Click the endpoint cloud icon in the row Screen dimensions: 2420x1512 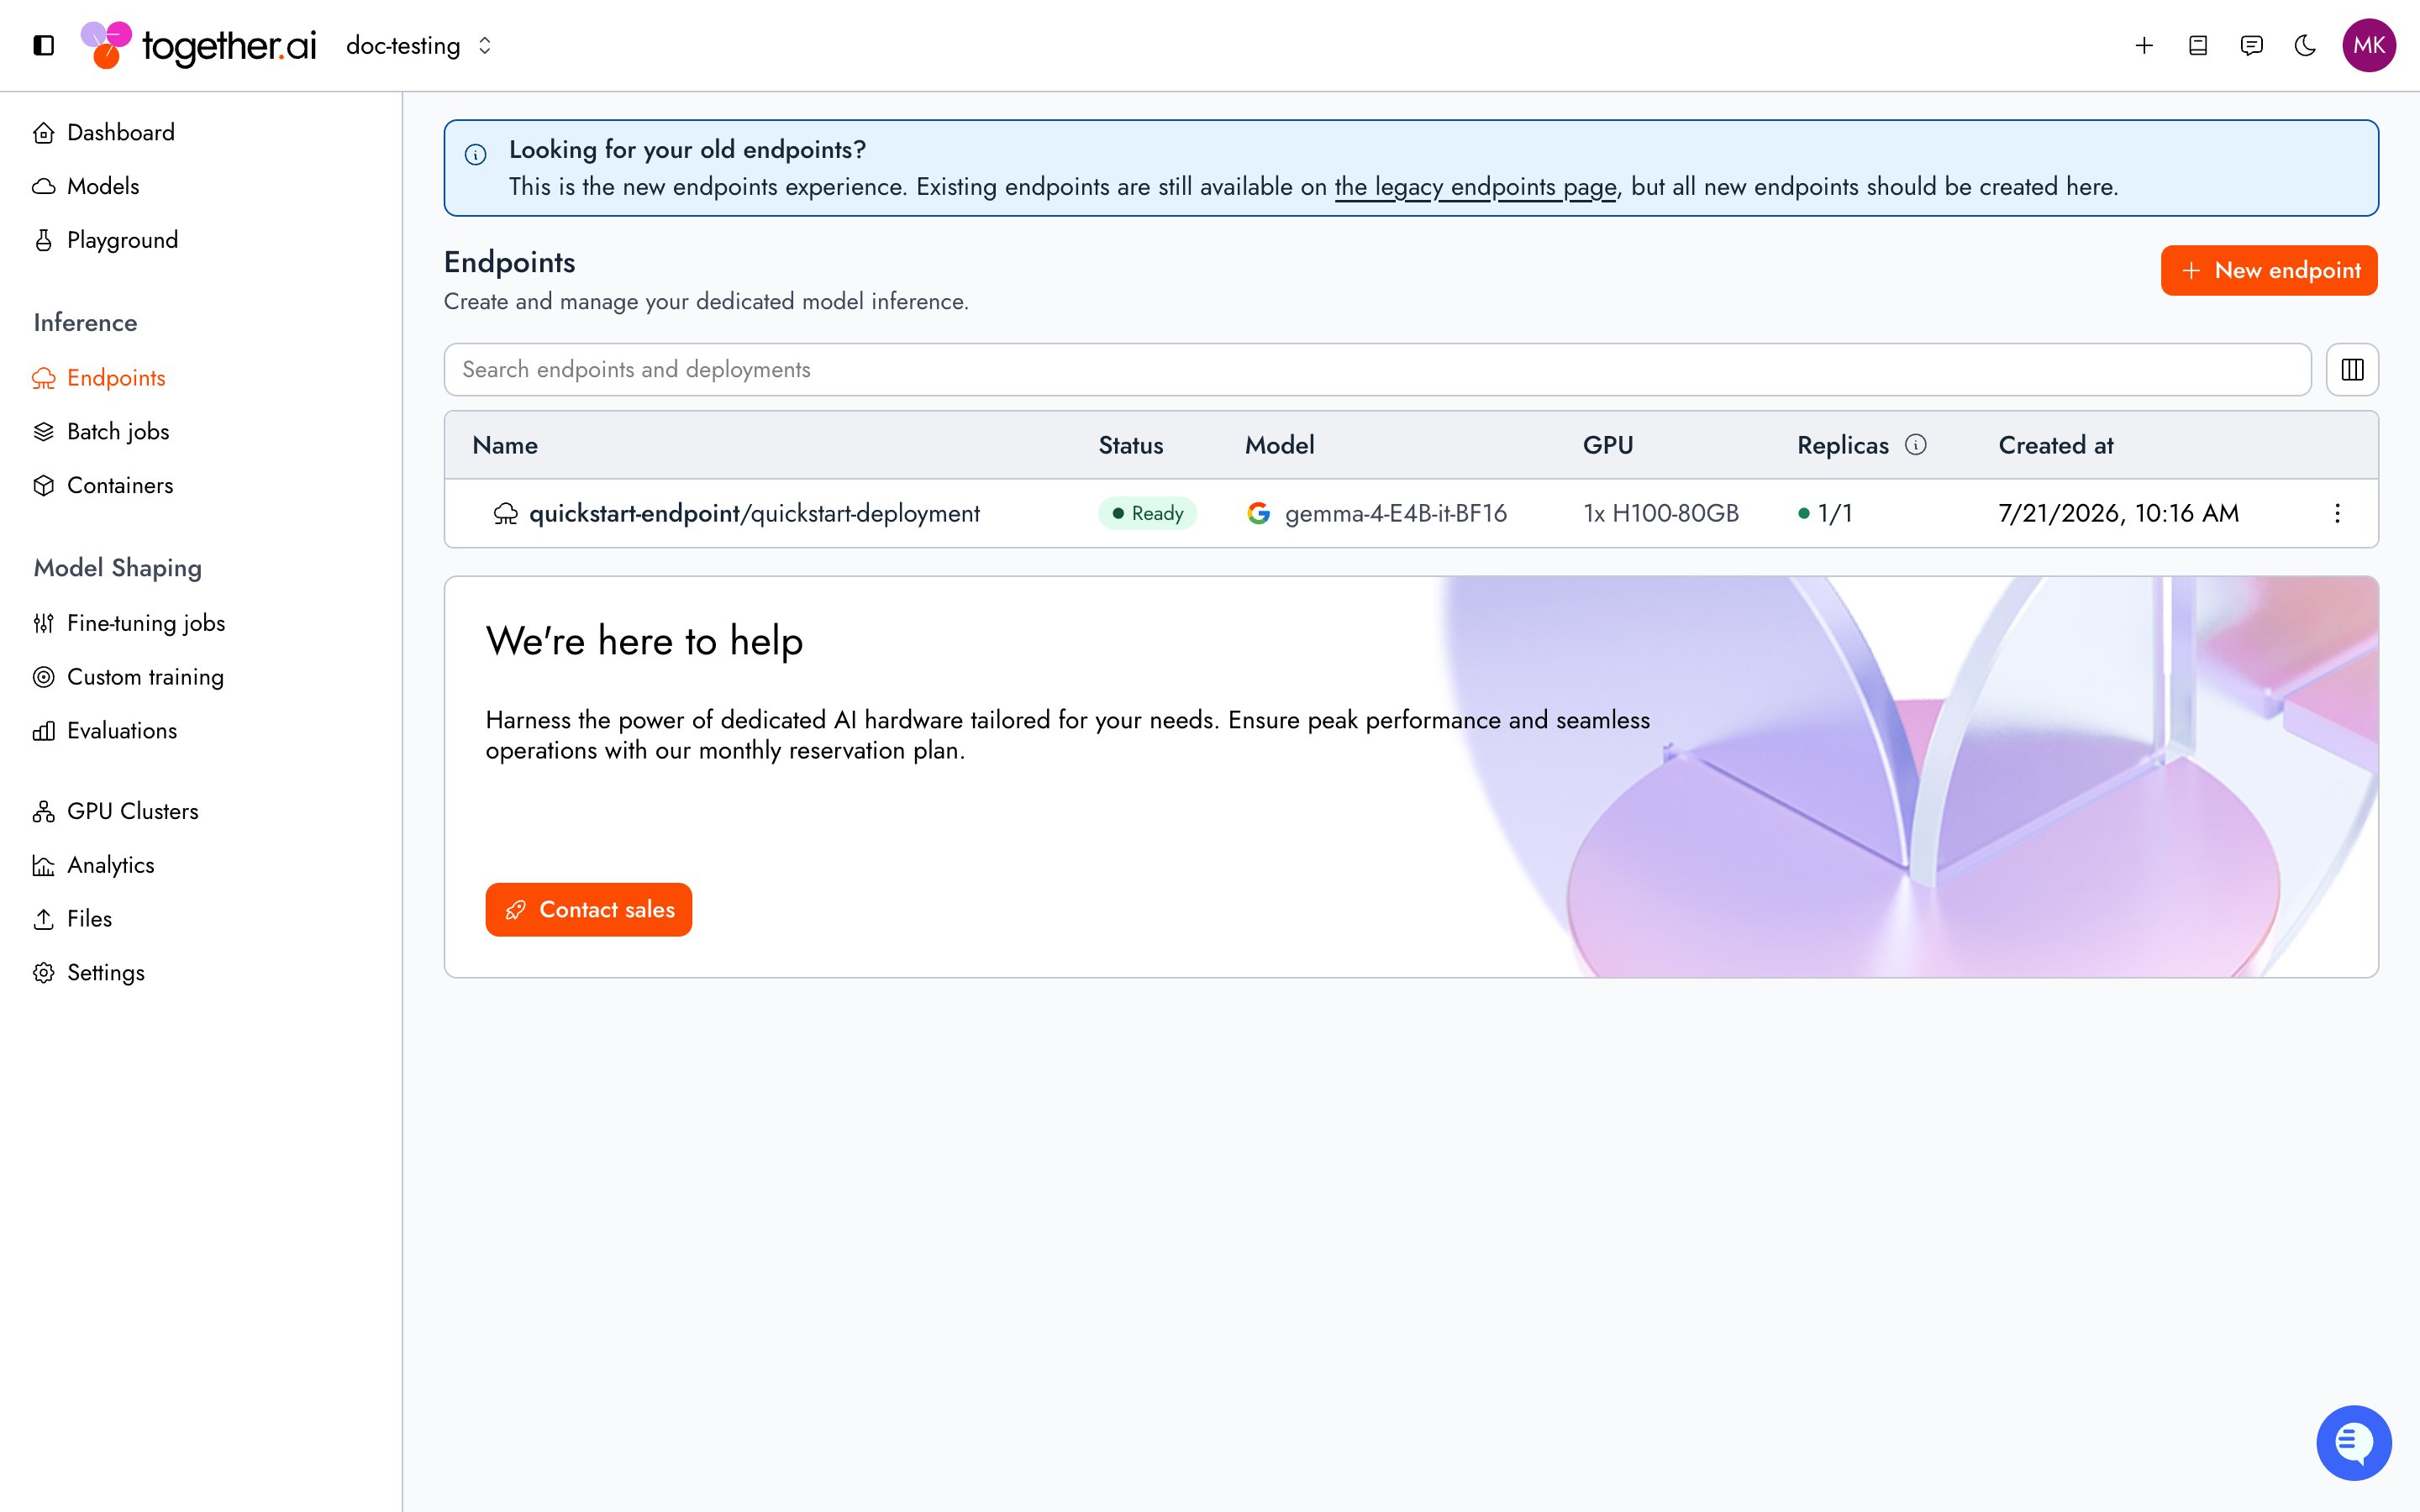[506, 514]
